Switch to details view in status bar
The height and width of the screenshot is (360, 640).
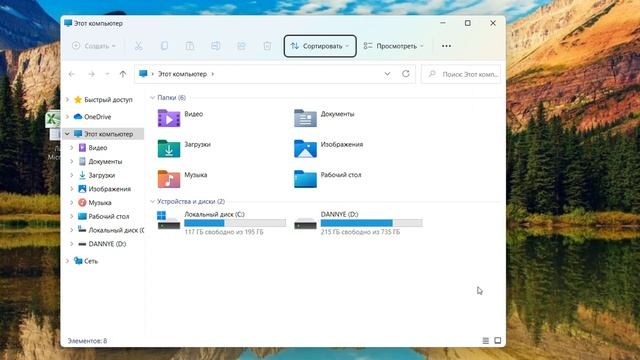[485, 340]
